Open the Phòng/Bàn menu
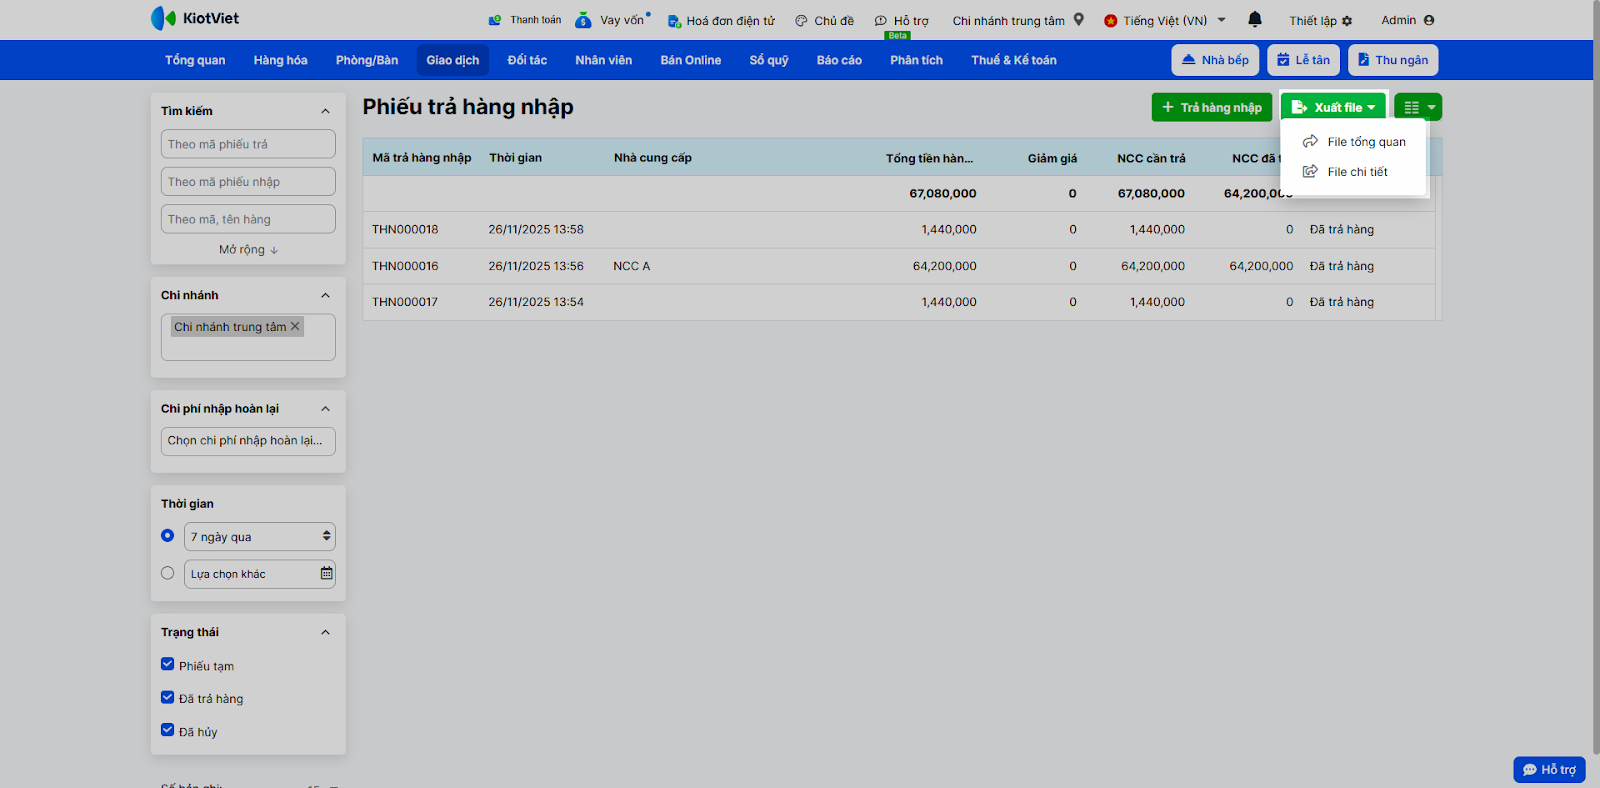The height and width of the screenshot is (788, 1600). coord(367,60)
